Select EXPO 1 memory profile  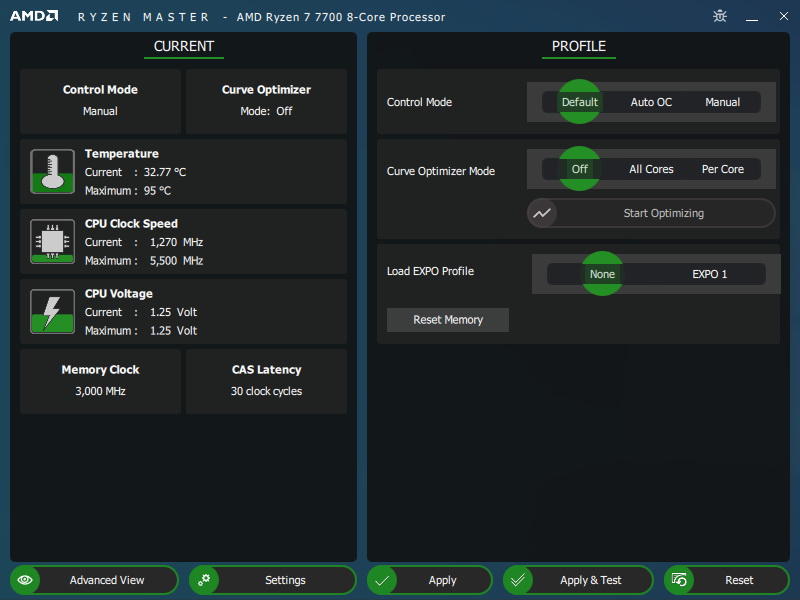(709, 274)
